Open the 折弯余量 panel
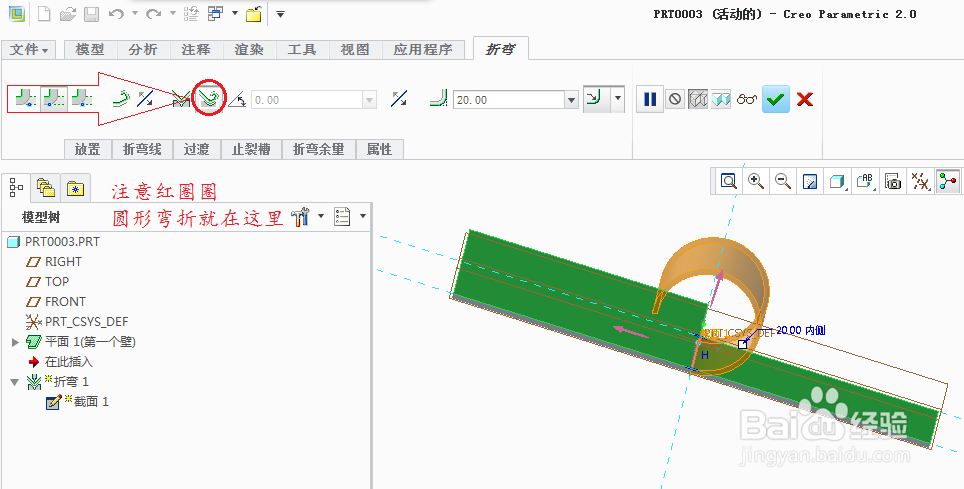The height and width of the screenshot is (489, 964). [319, 149]
